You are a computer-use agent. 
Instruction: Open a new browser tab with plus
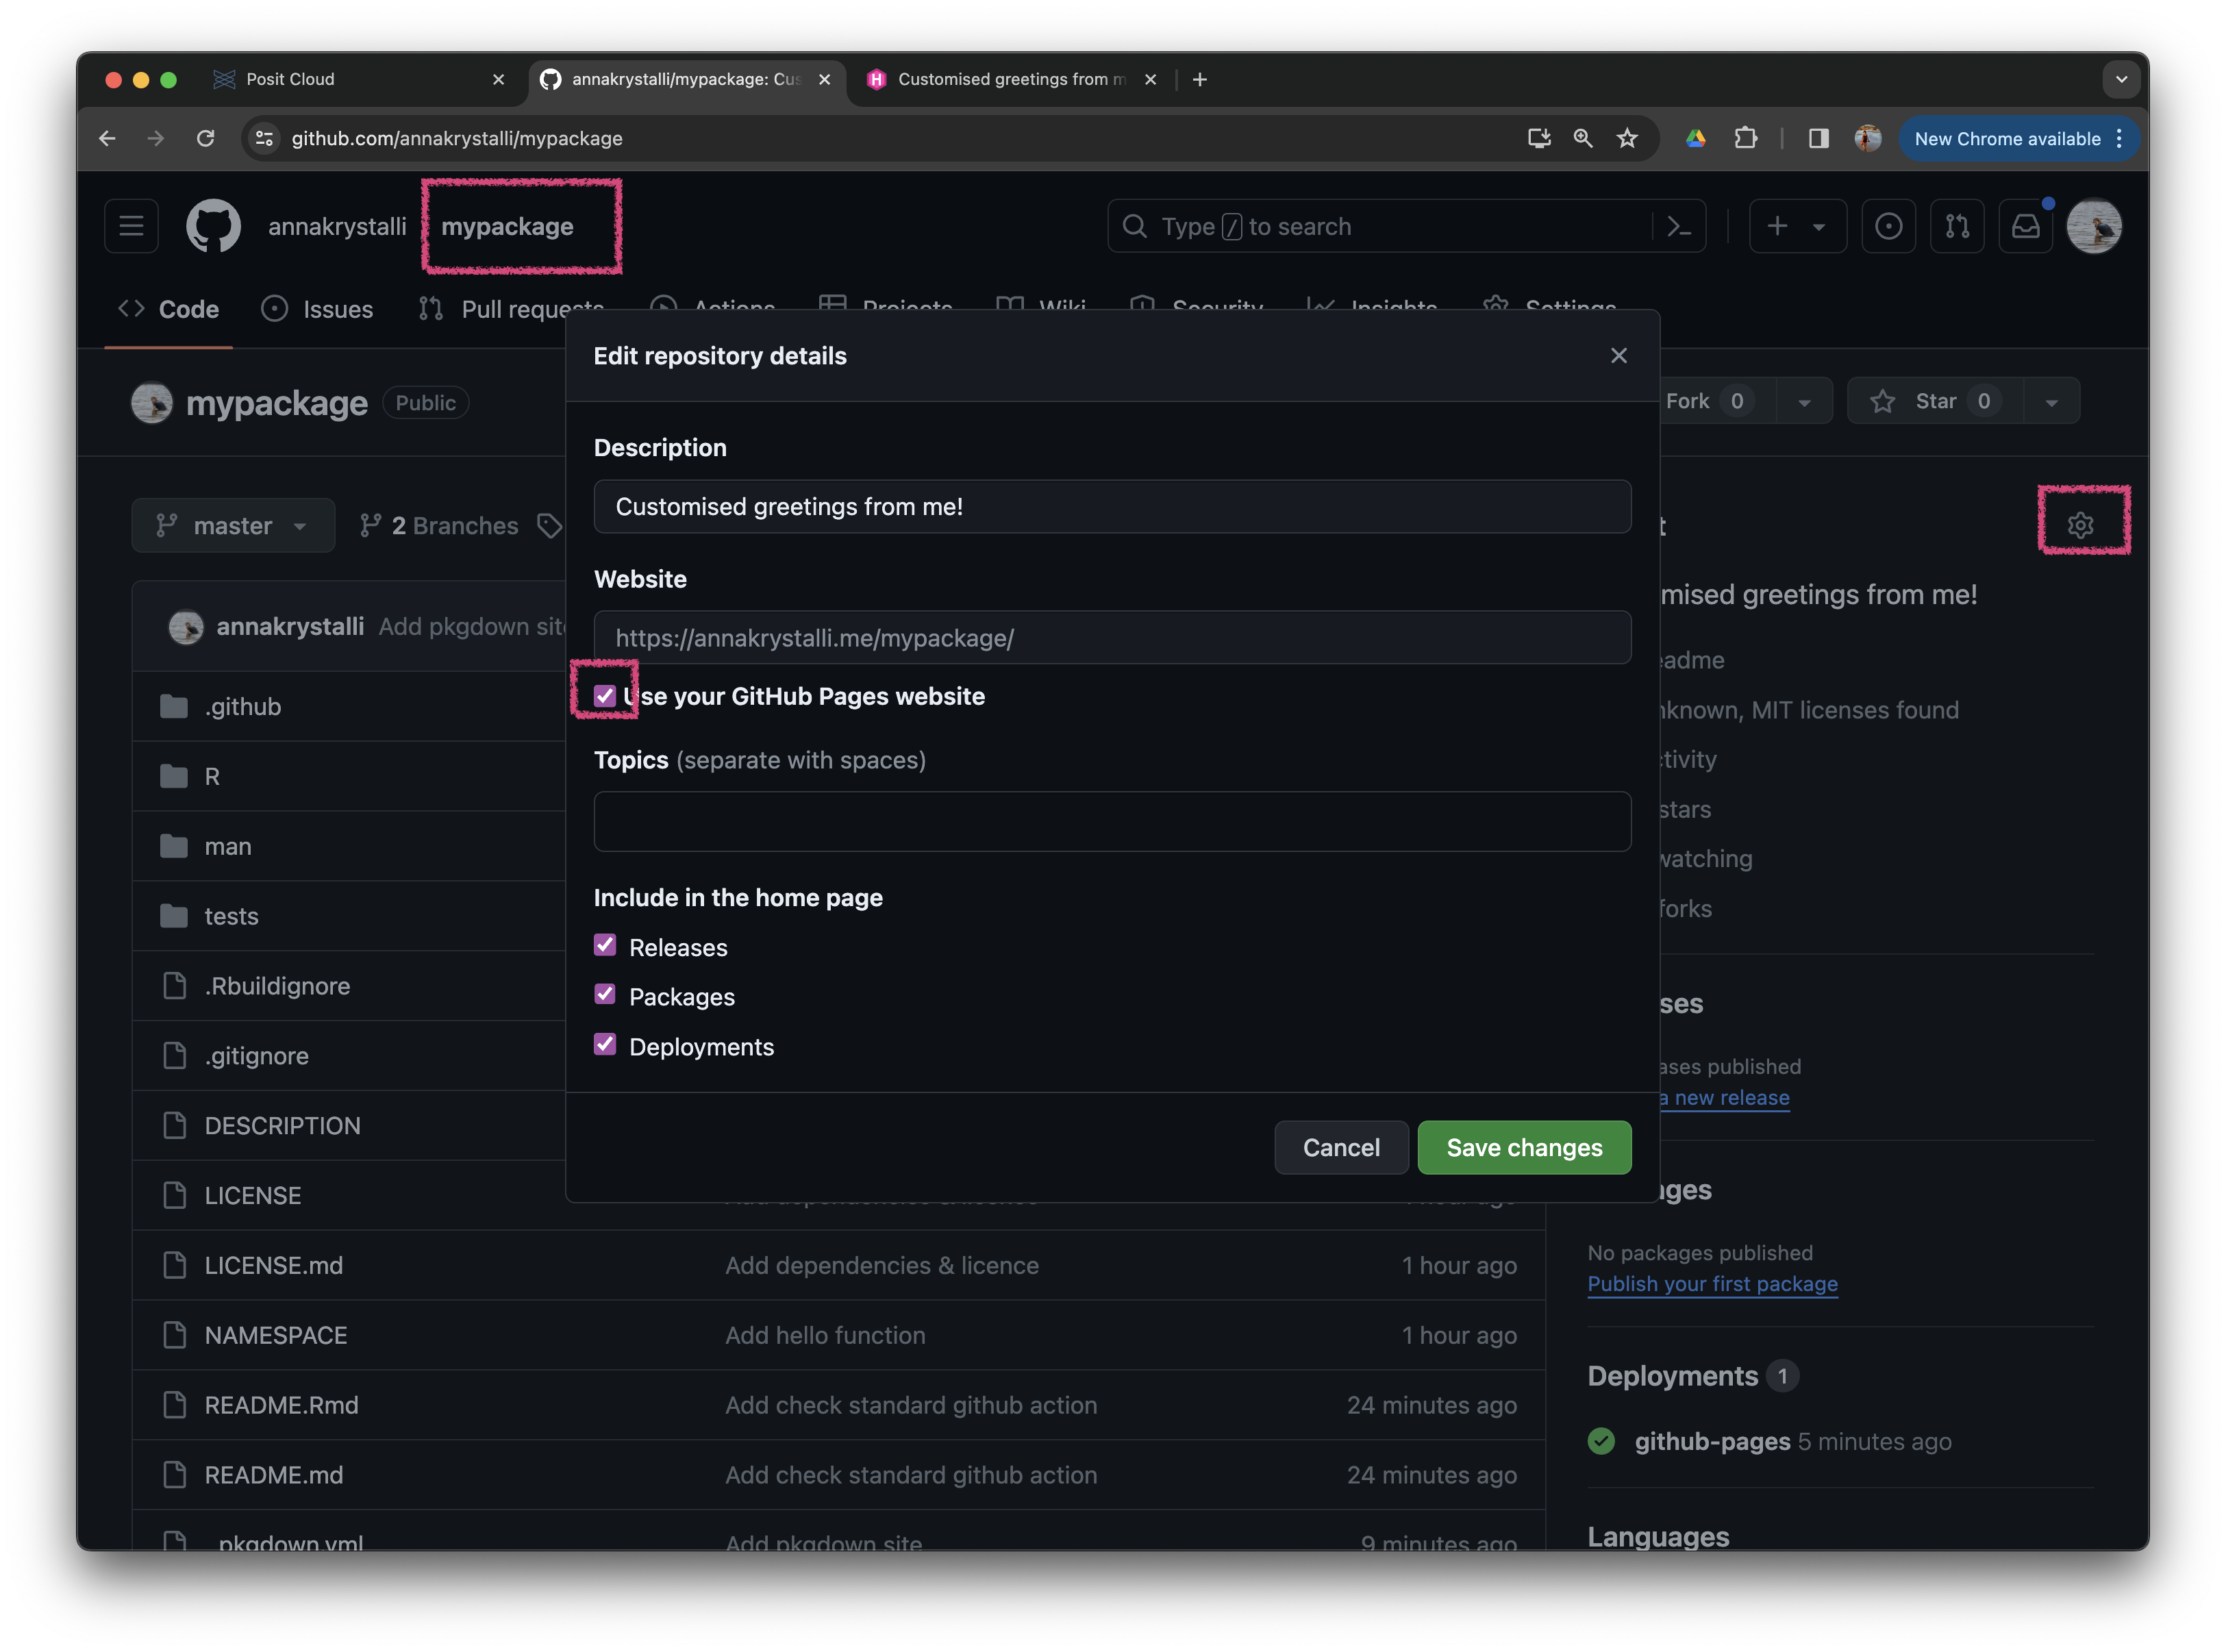[1199, 79]
